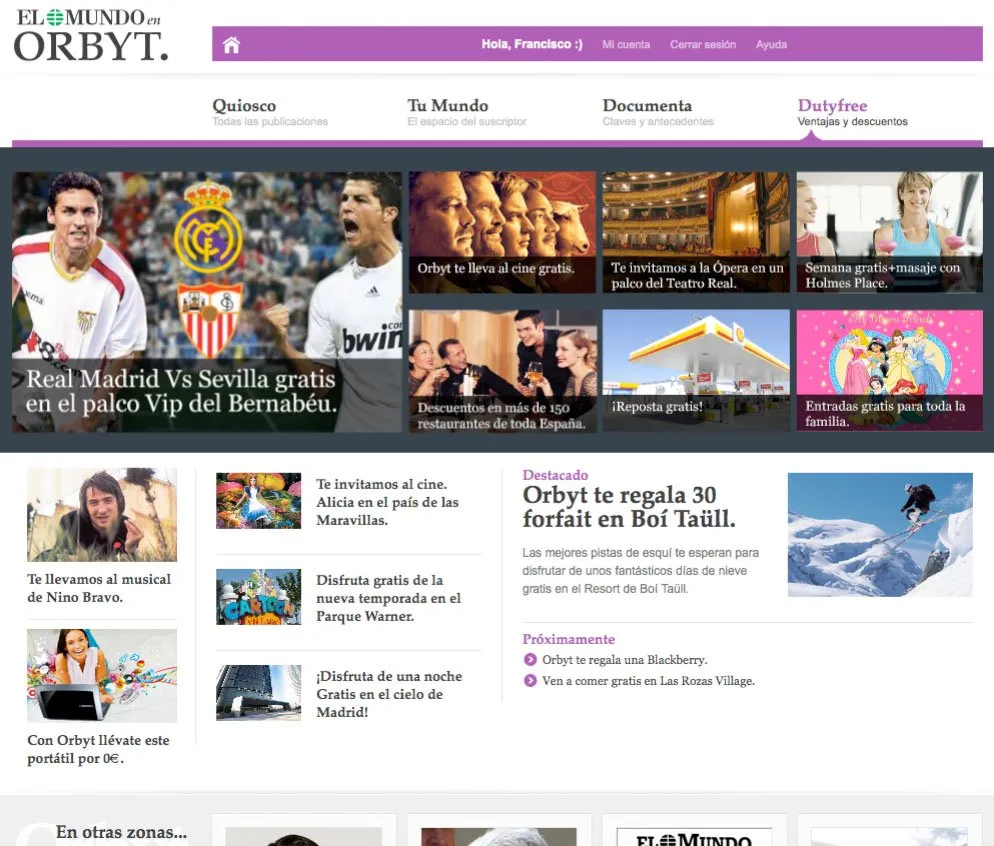
Task: Open Te invitamos al cine Alicia headline
Action: click(387, 502)
